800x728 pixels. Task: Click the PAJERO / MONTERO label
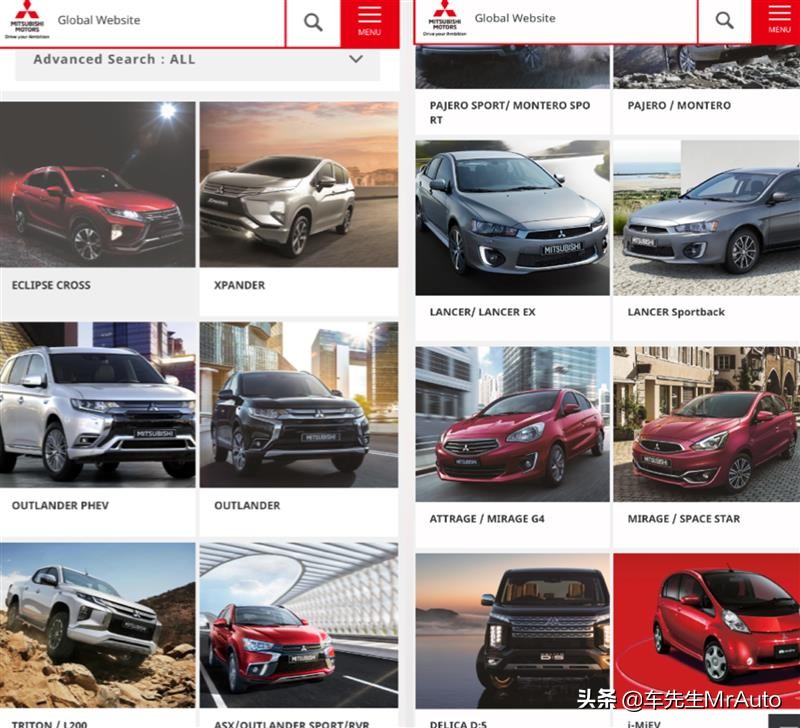pyautogui.click(x=679, y=106)
